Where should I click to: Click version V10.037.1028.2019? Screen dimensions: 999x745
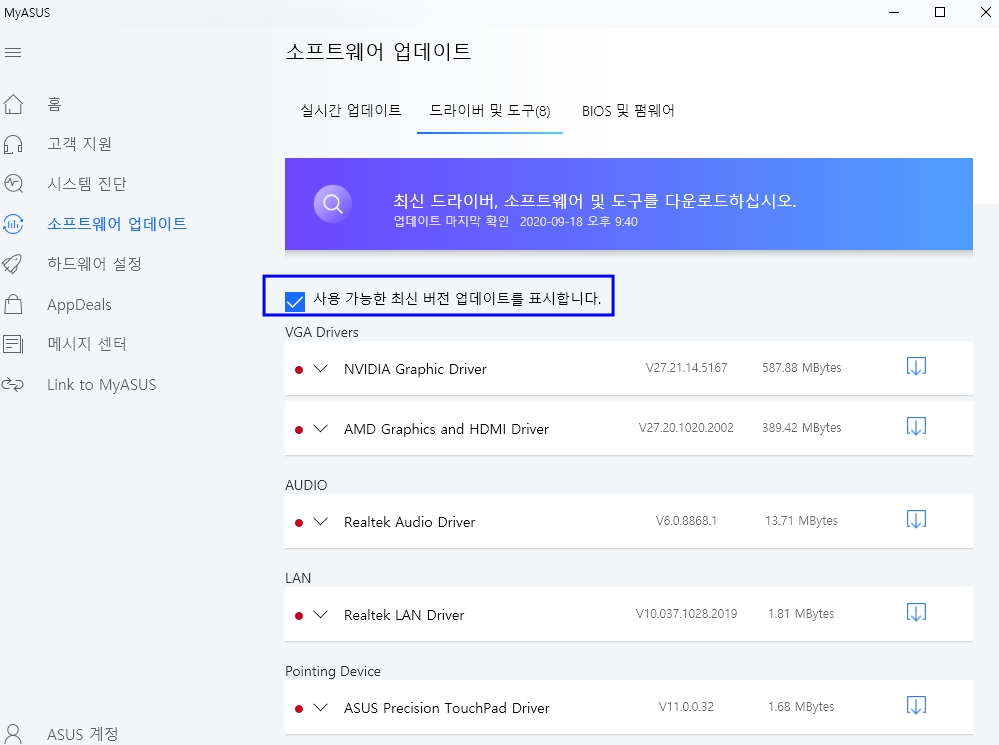pyautogui.click(x=686, y=614)
